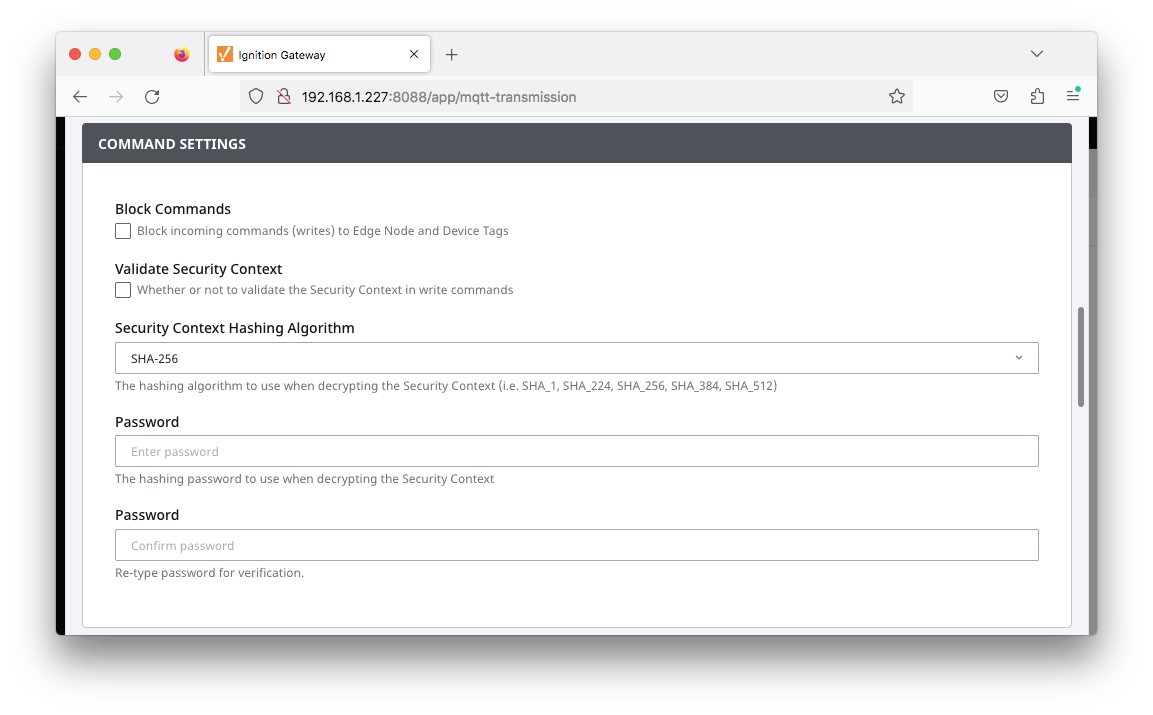
Task: Open the Security Context Hashing Algorithm dropdown
Action: (x=576, y=358)
